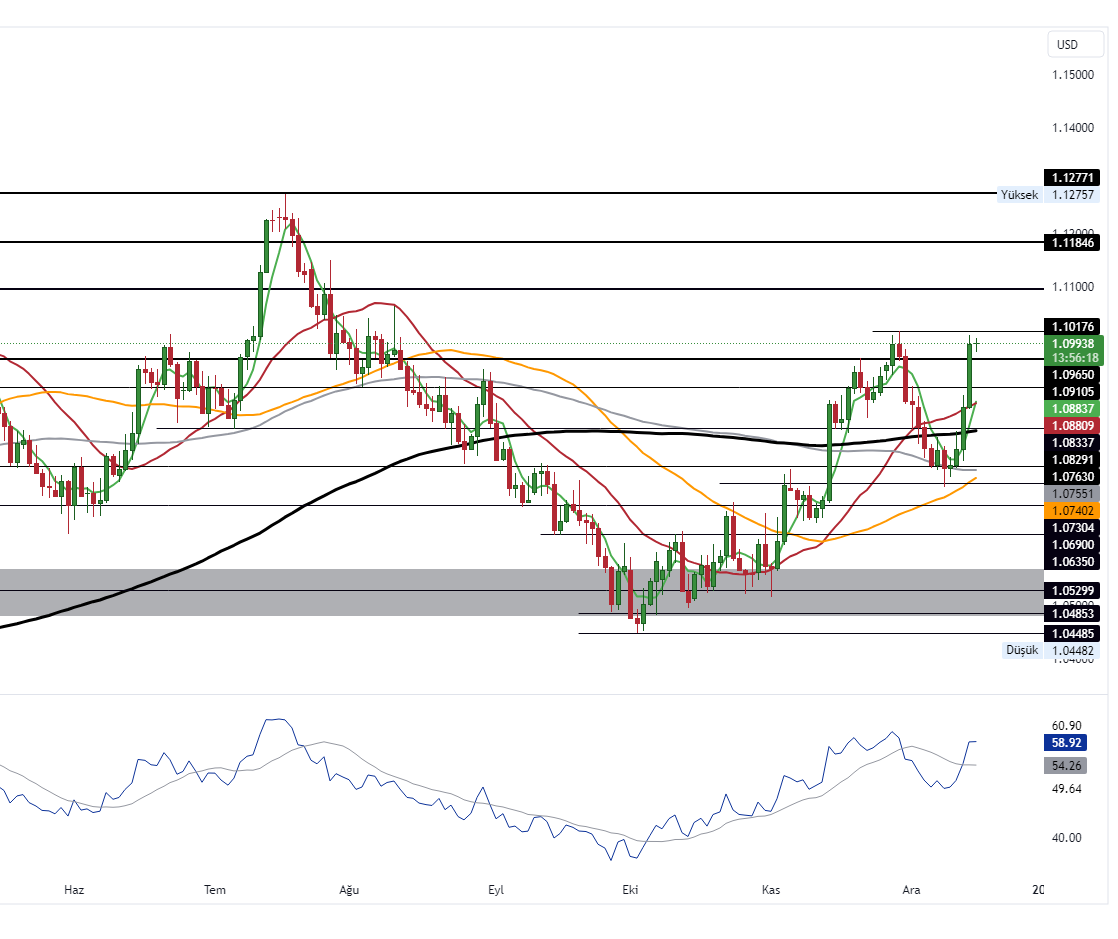Click the orange moving average value 1.07402

coord(1072,510)
